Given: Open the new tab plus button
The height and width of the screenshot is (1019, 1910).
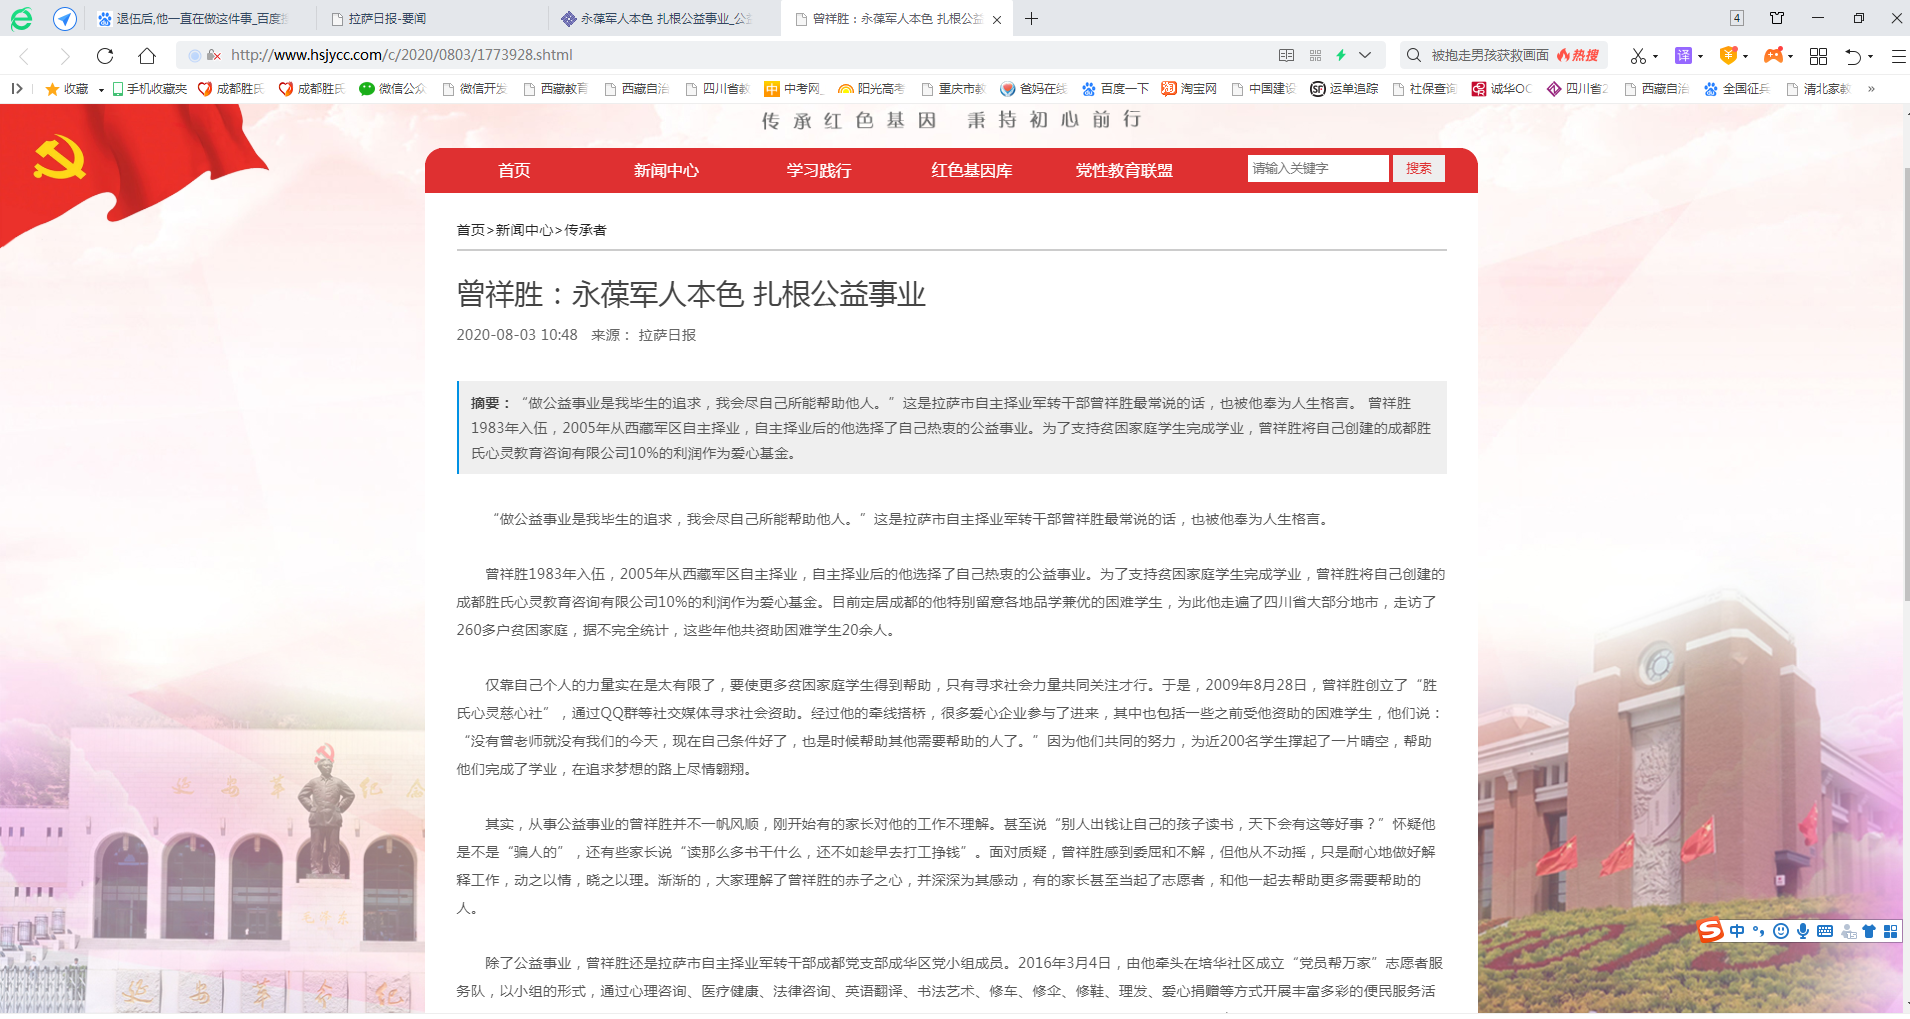Looking at the screenshot, I should [1031, 19].
